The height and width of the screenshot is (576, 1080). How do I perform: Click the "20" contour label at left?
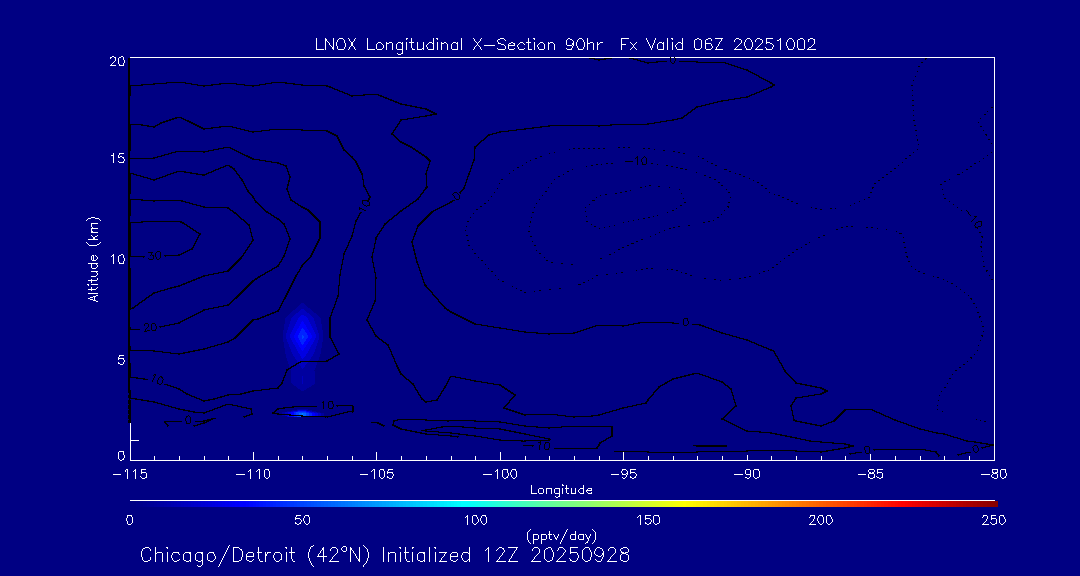tap(151, 327)
